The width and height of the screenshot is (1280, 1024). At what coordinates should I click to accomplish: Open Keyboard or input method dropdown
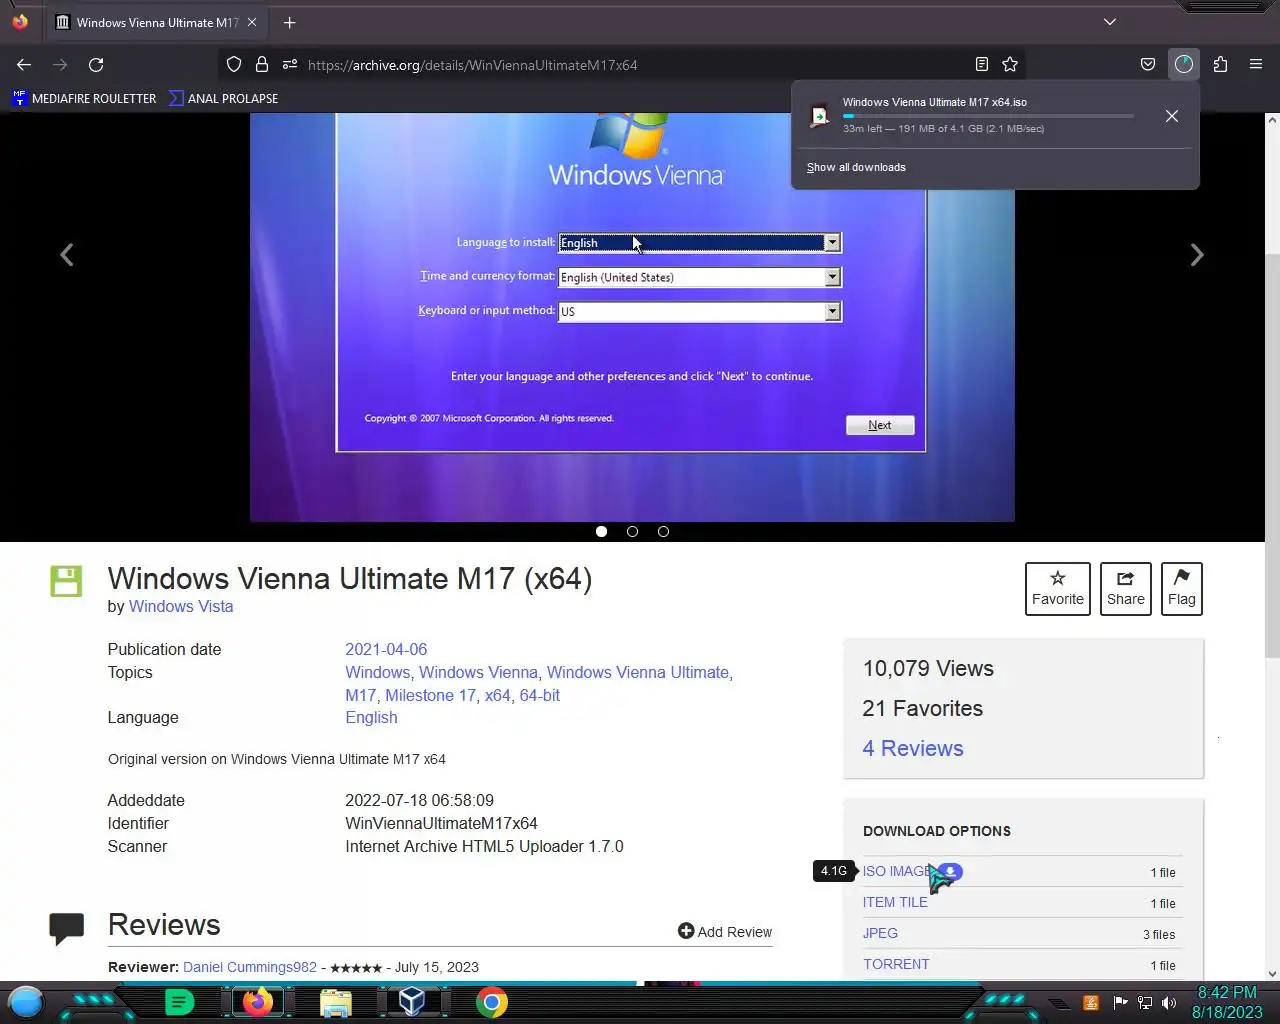[x=699, y=311]
